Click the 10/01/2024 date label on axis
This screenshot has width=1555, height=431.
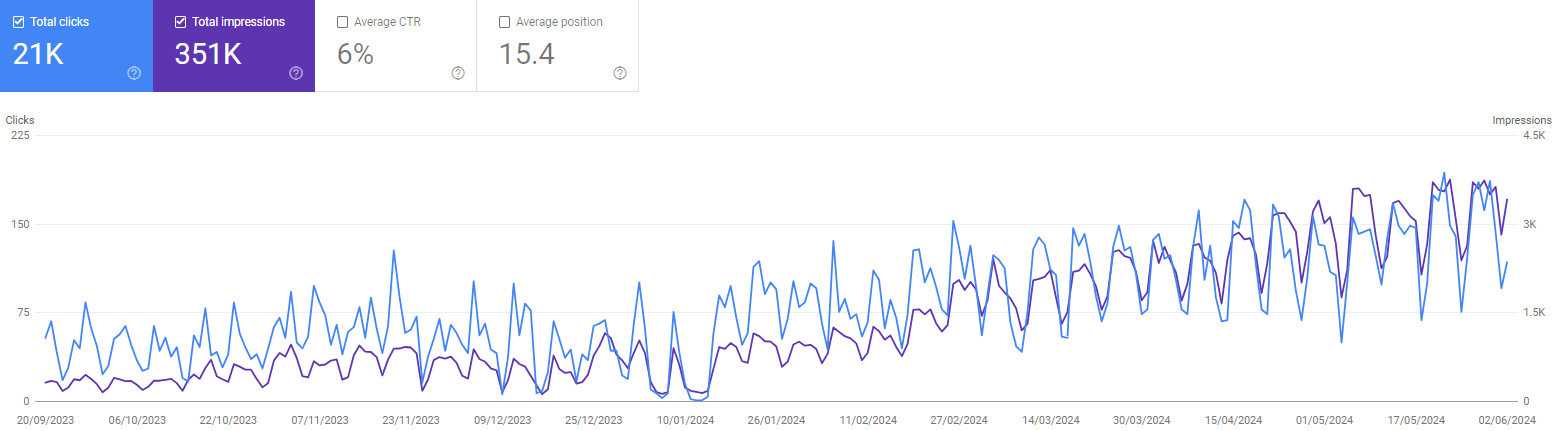pyautogui.click(x=685, y=420)
